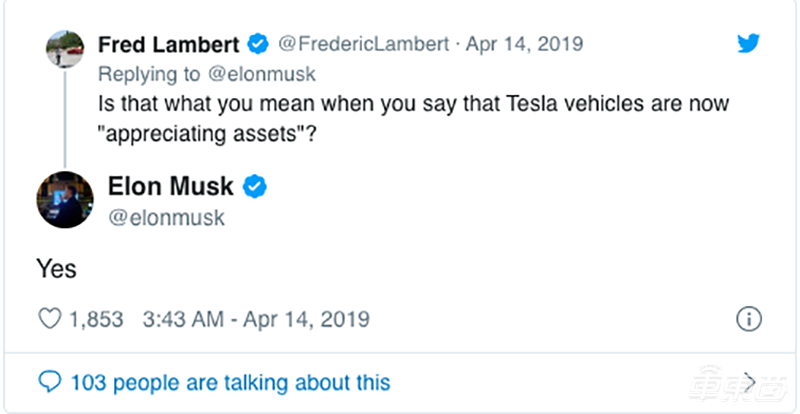Follow the @elonmusk mention in Replying to

[262, 75]
